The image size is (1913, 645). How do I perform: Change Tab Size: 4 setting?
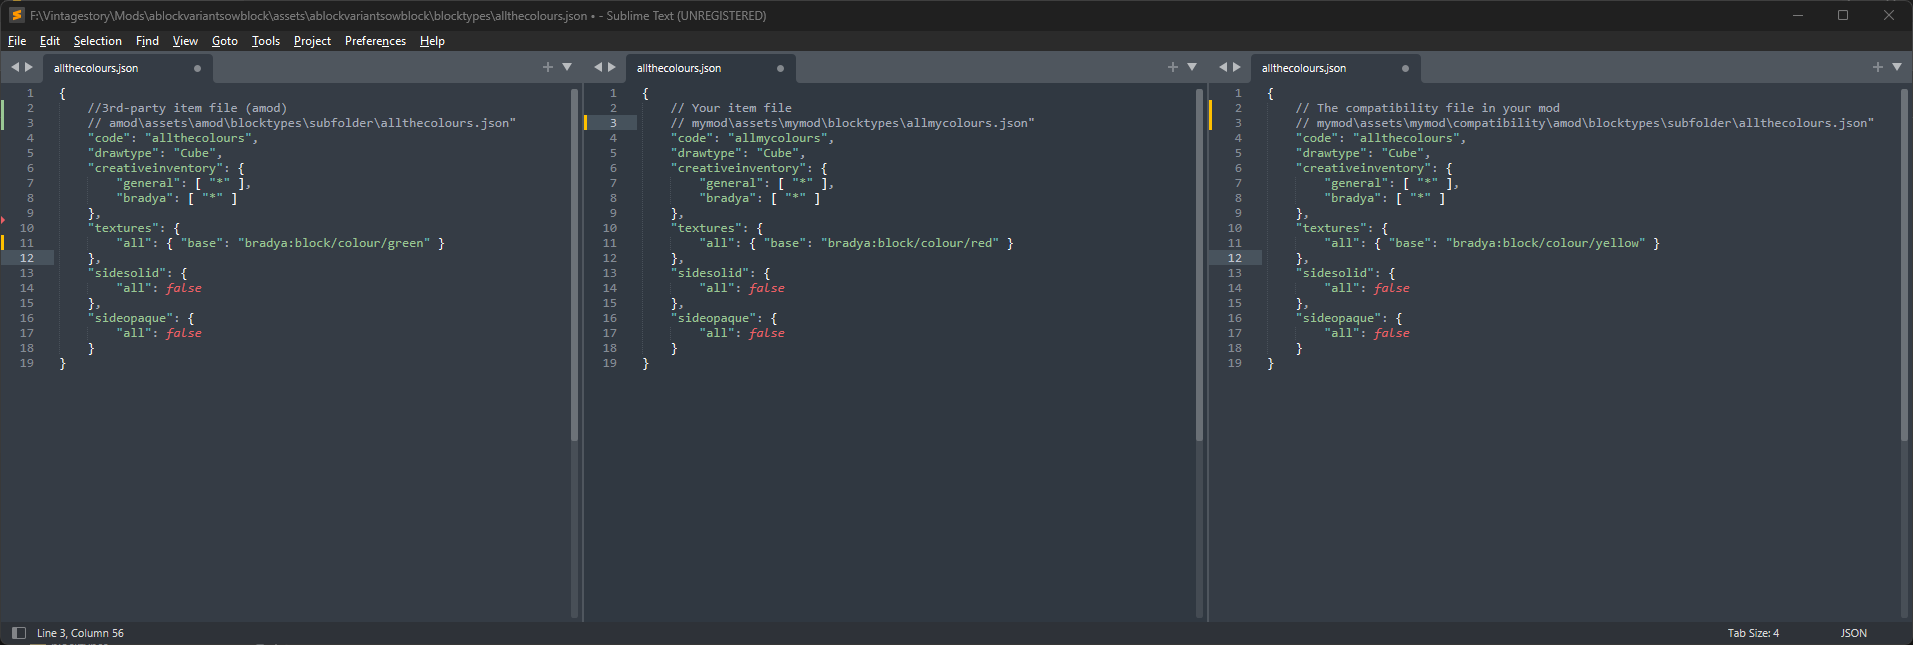tap(1753, 633)
